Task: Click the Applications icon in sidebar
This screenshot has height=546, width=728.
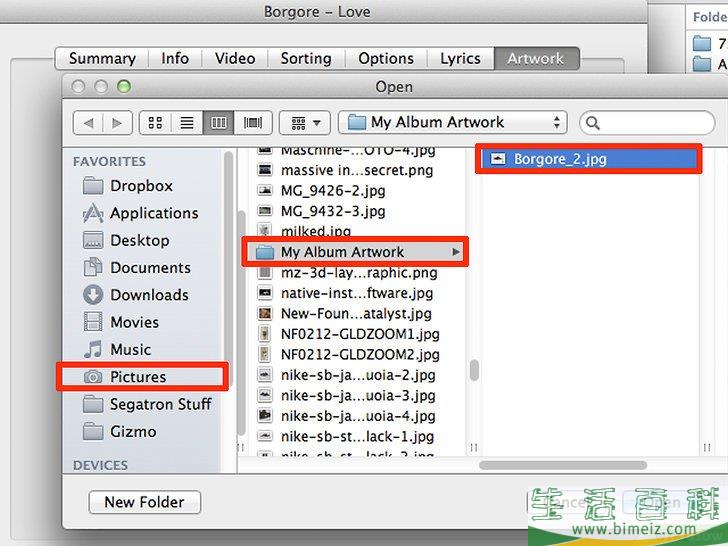Action: (93, 213)
